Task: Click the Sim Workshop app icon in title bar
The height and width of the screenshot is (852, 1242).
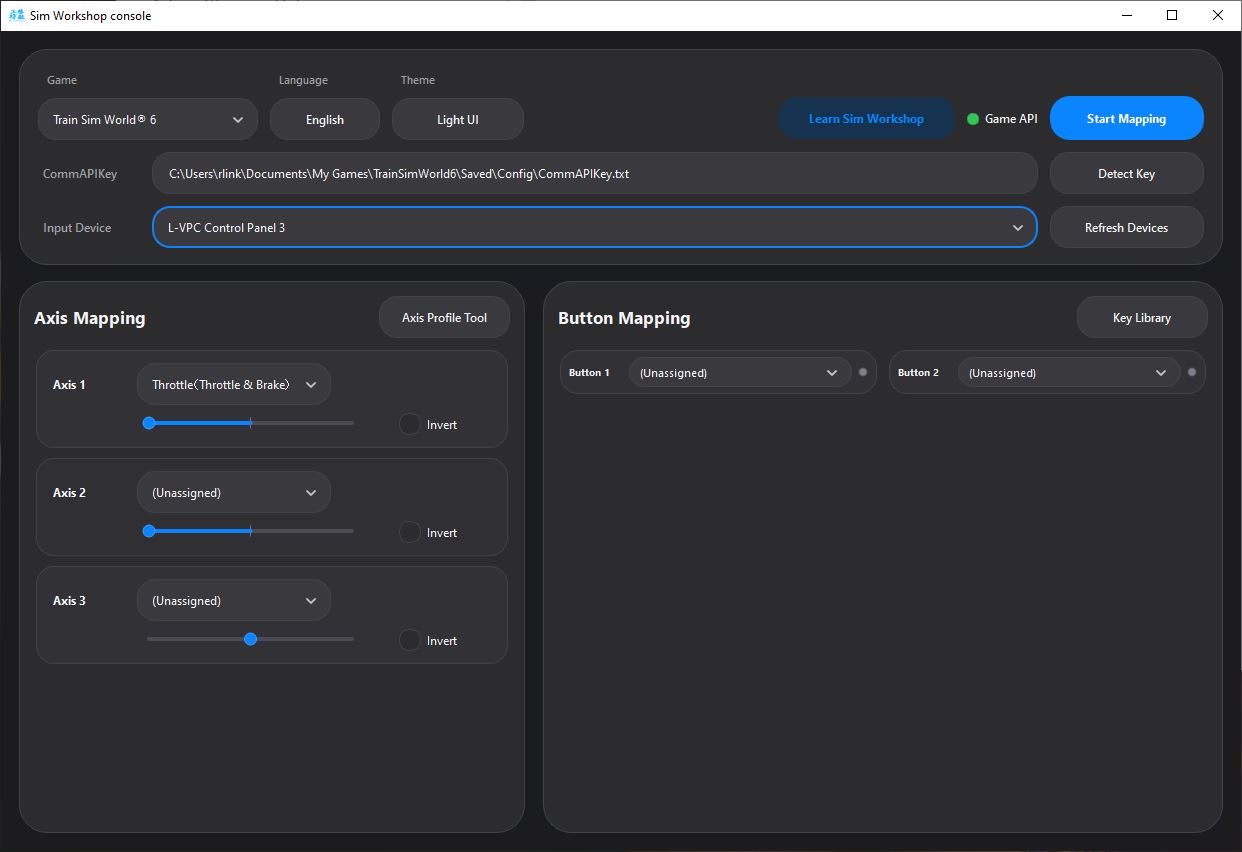Action: tap(16, 15)
